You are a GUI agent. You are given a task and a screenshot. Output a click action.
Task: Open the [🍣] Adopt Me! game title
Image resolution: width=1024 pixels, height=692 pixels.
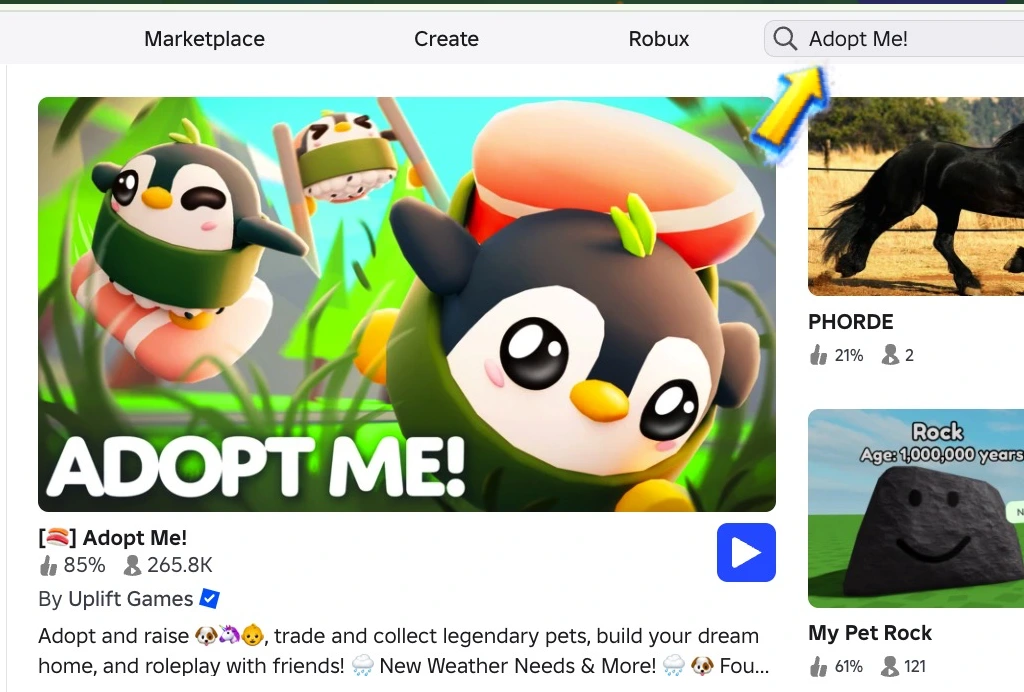[112, 537]
